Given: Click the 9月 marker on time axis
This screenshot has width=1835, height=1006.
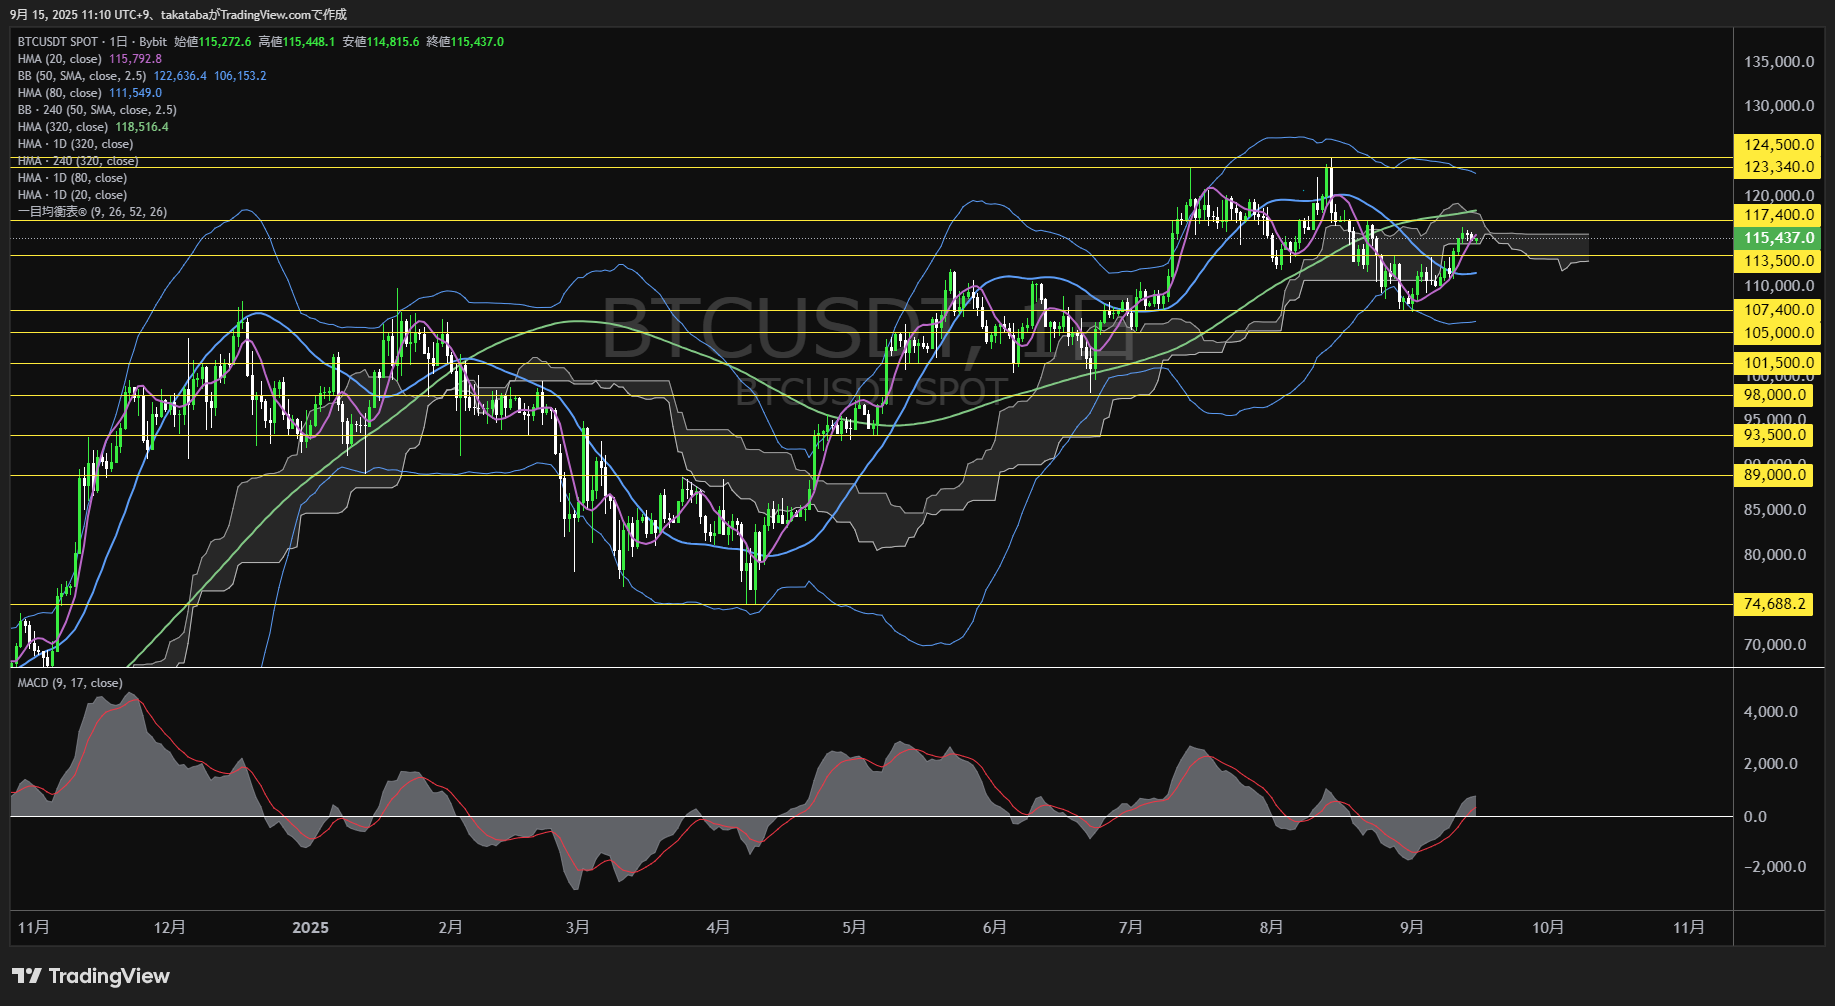Looking at the screenshot, I should click(1411, 928).
